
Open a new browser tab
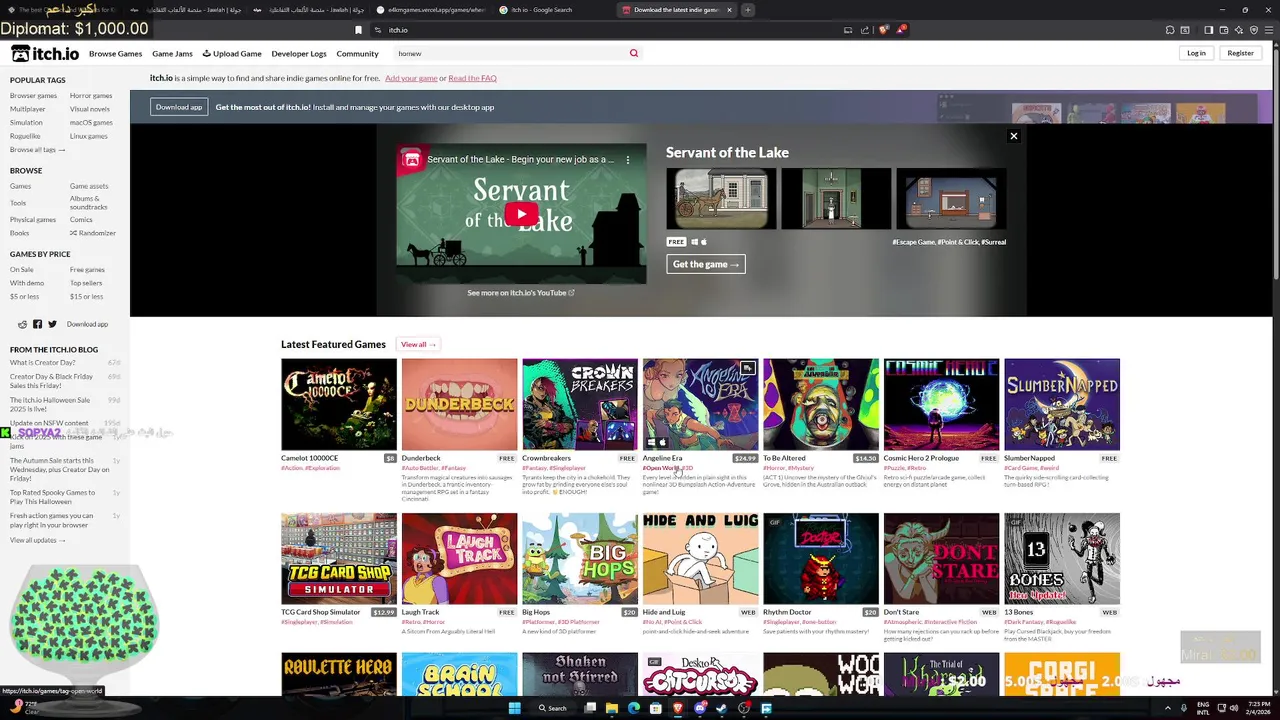click(x=747, y=10)
